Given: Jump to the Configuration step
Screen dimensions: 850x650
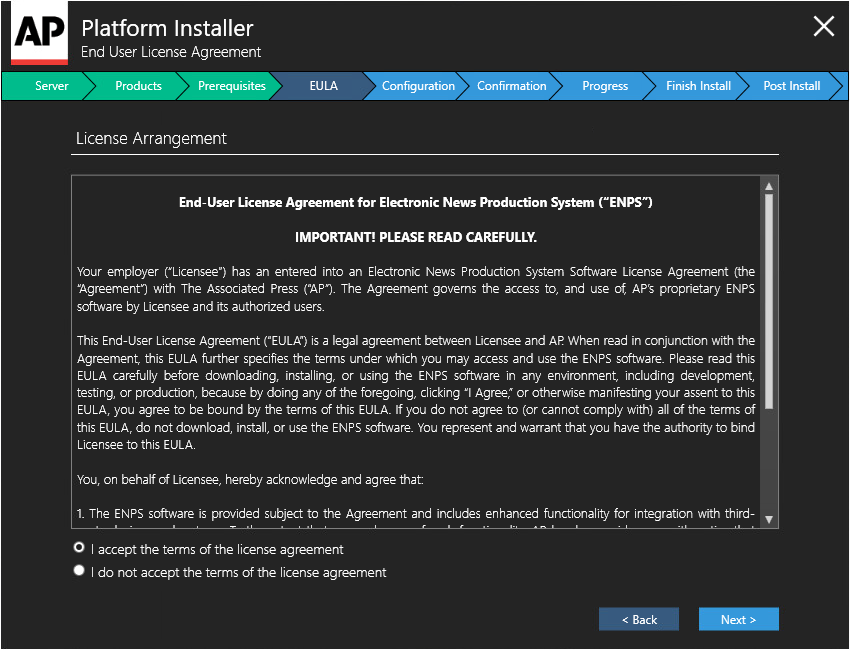Looking at the screenshot, I should point(418,86).
